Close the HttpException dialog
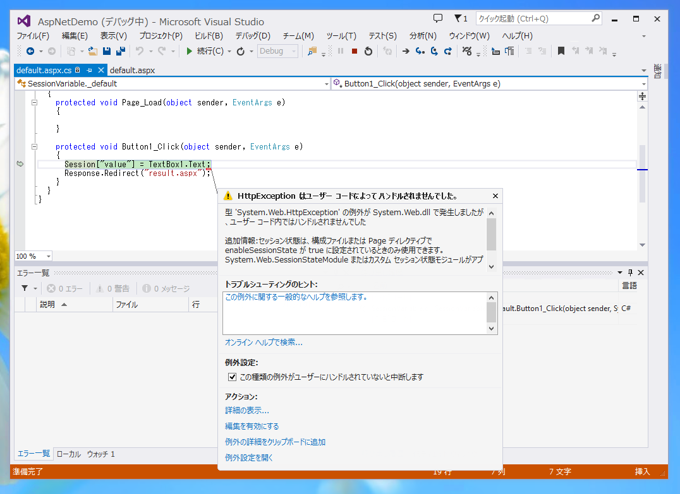 point(495,196)
